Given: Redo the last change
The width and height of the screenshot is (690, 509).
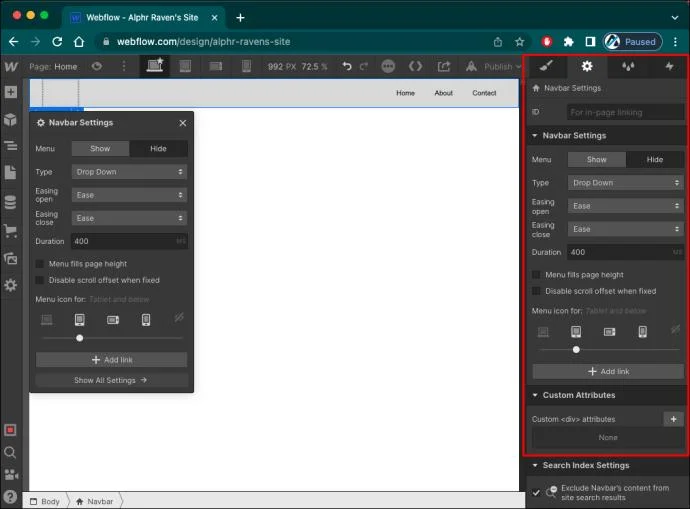Looking at the screenshot, I should coord(363,66).
